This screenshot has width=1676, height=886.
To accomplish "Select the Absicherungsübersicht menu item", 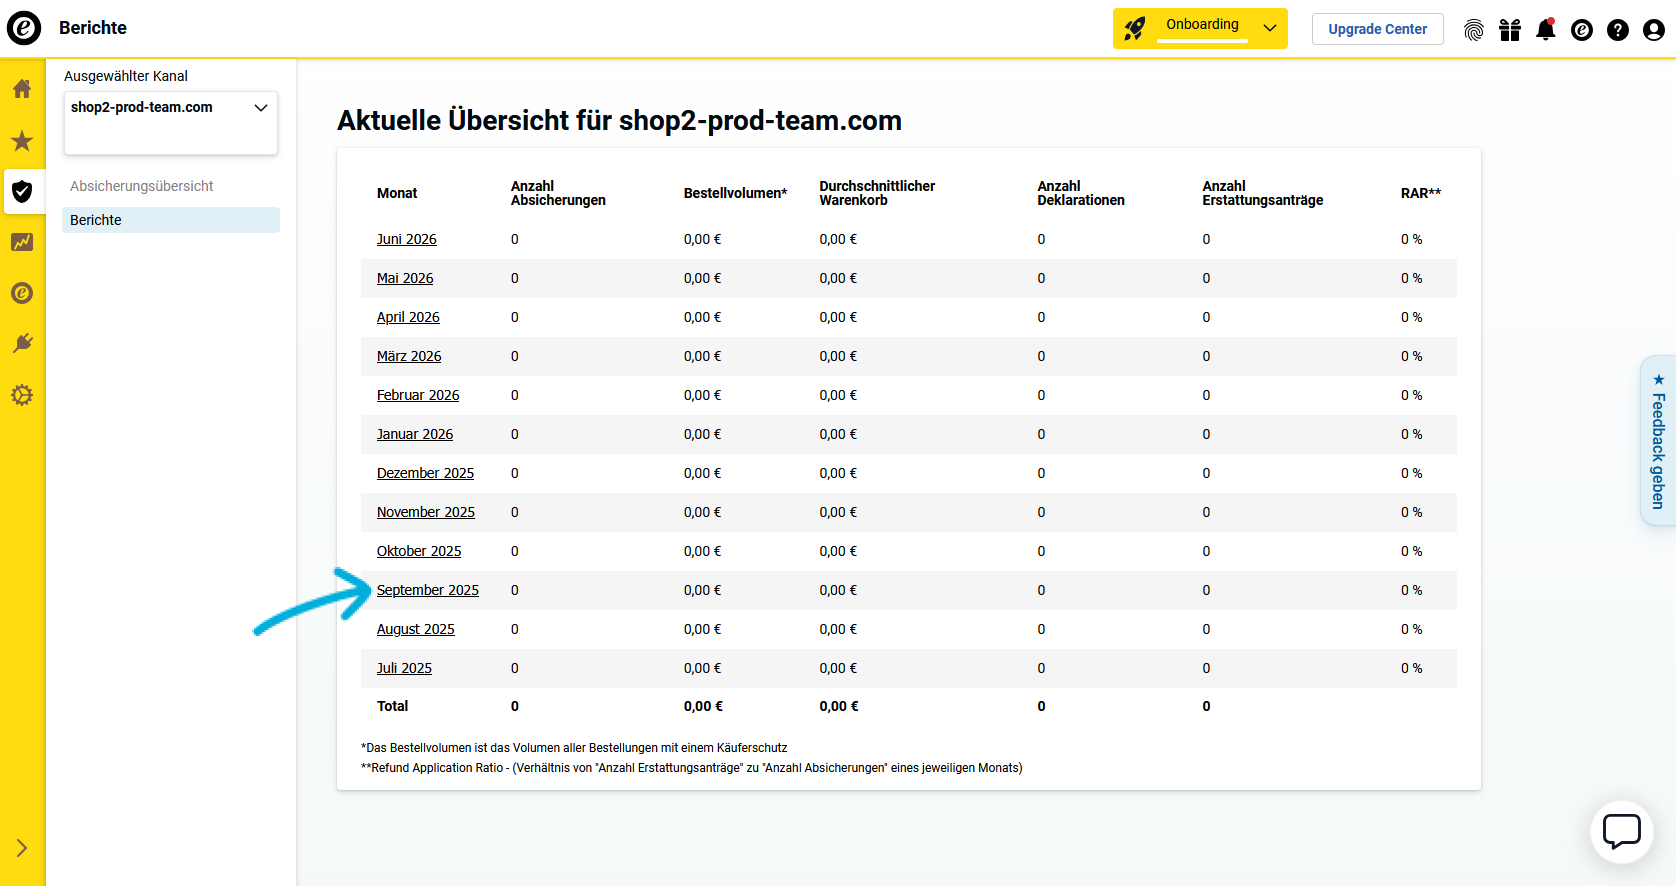I will click(x=142, y=186).
